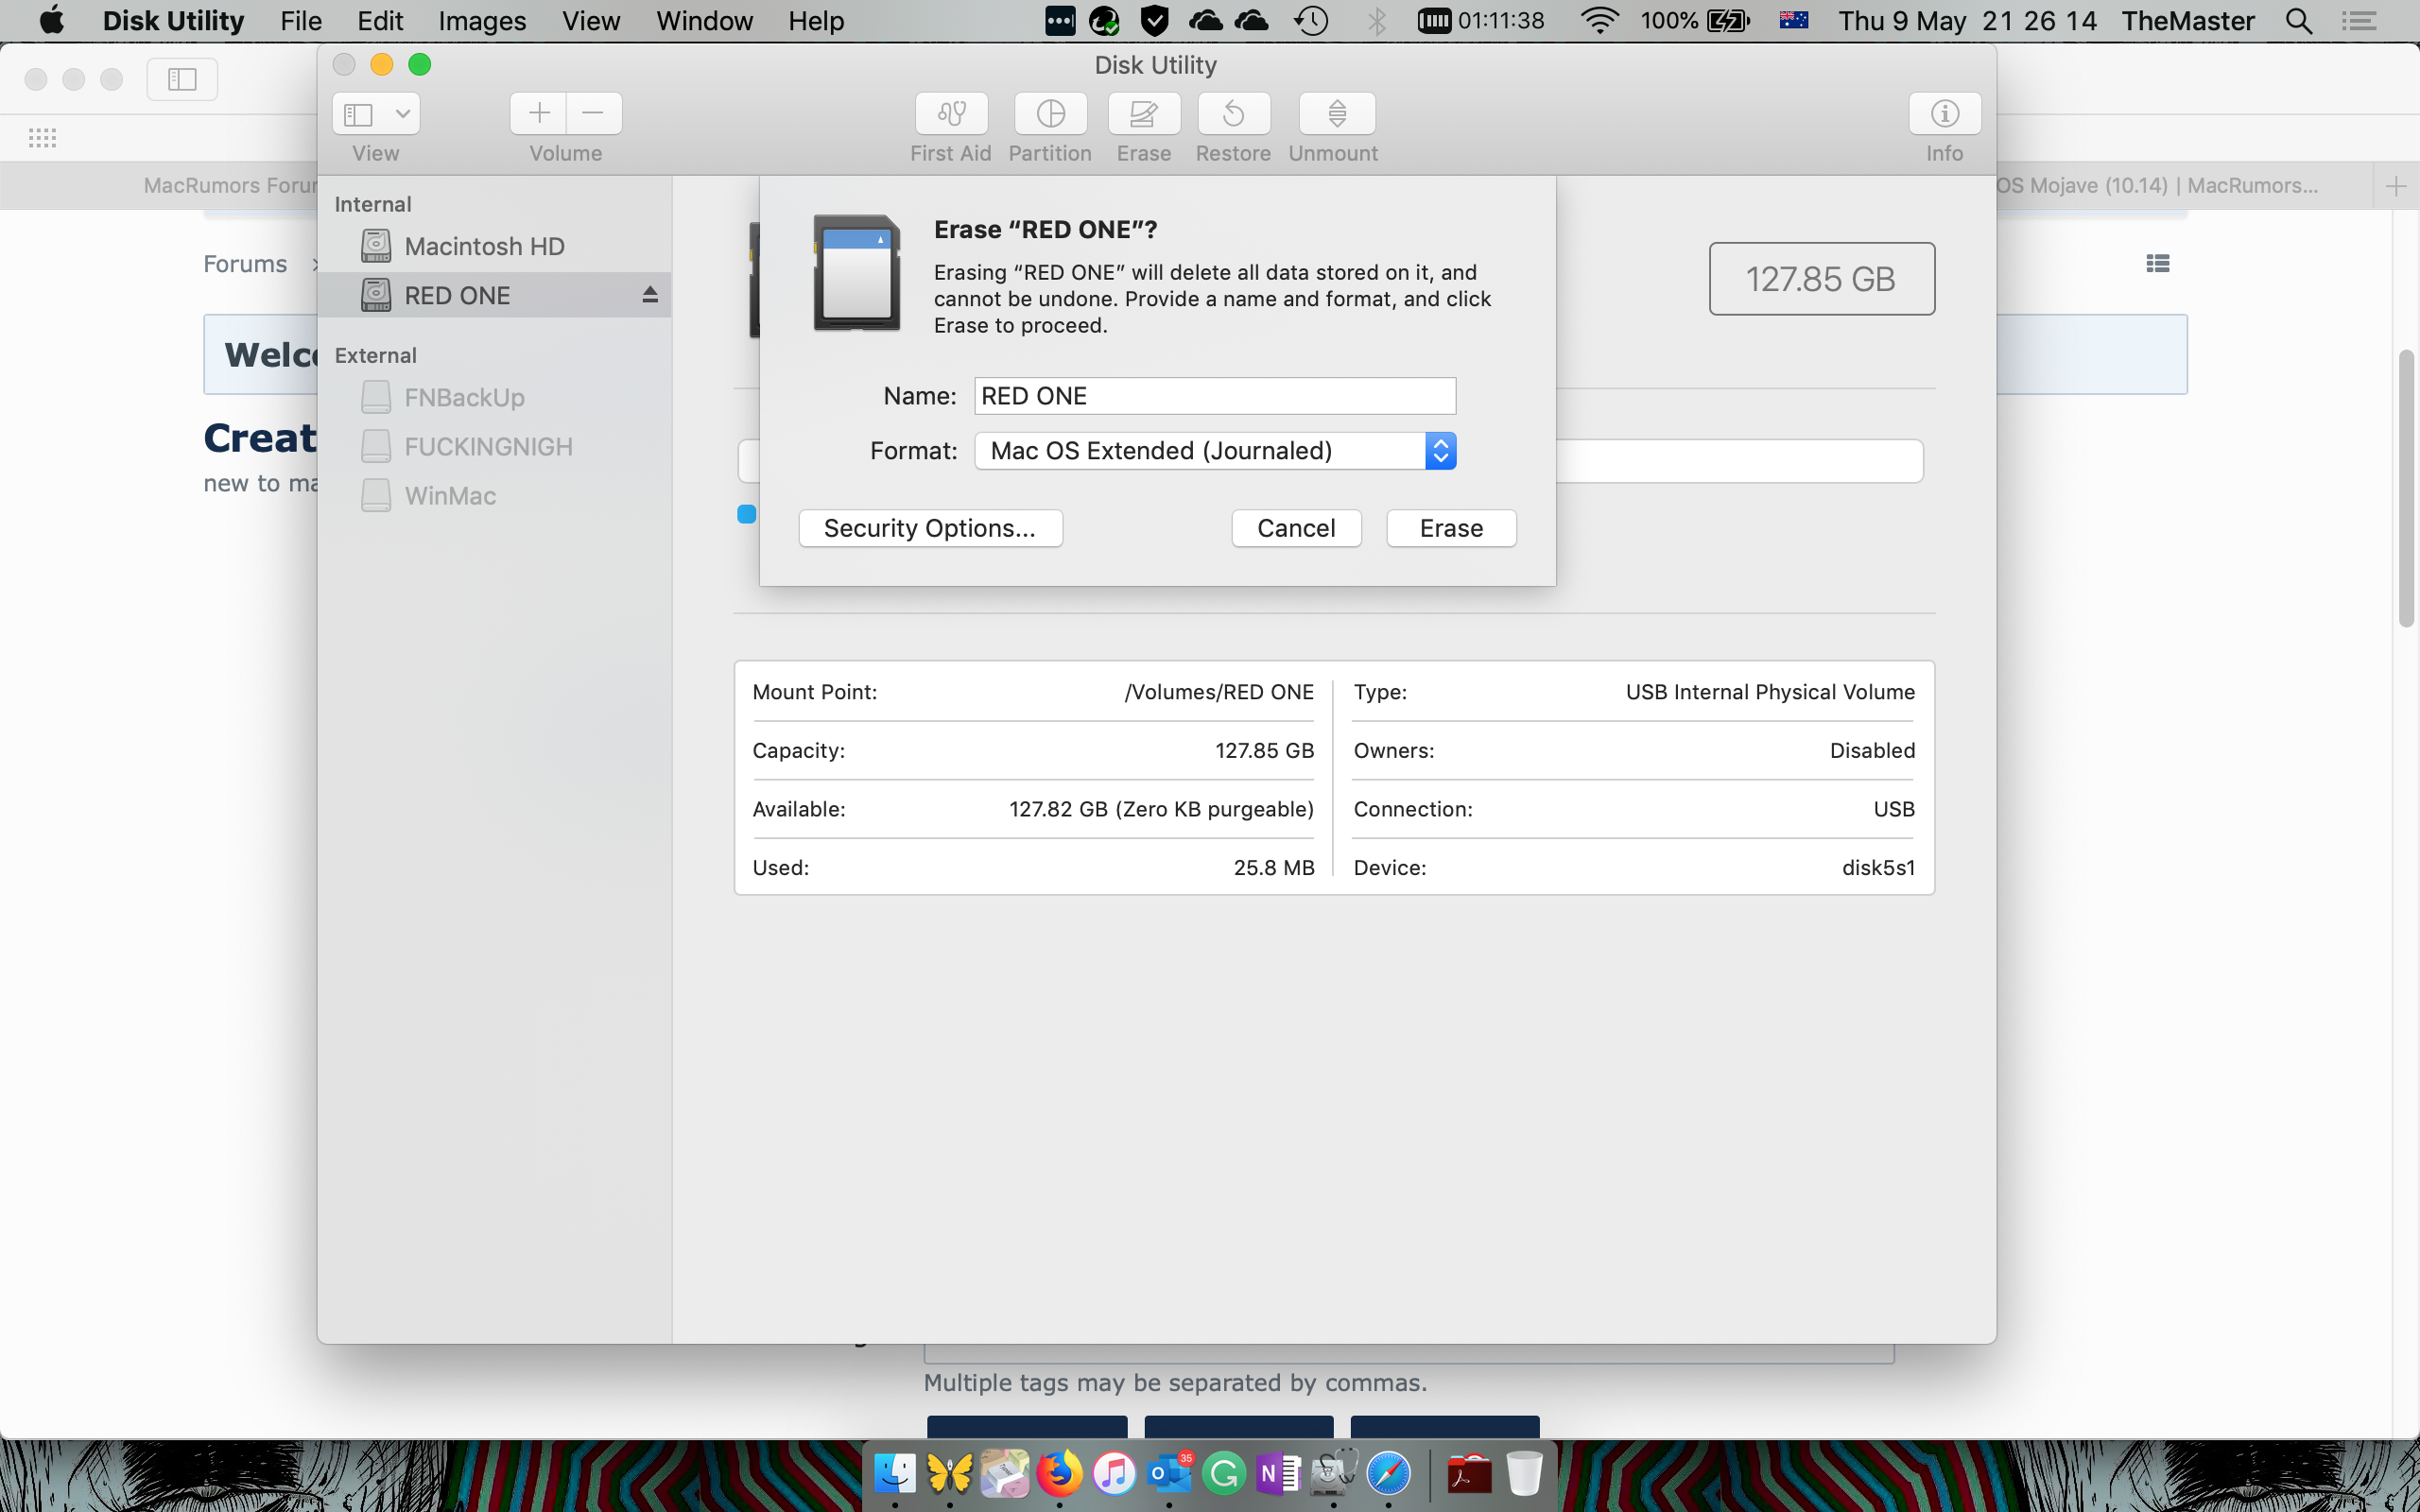Open the File menu
2420x1512 pixels.
pos(300,21)
